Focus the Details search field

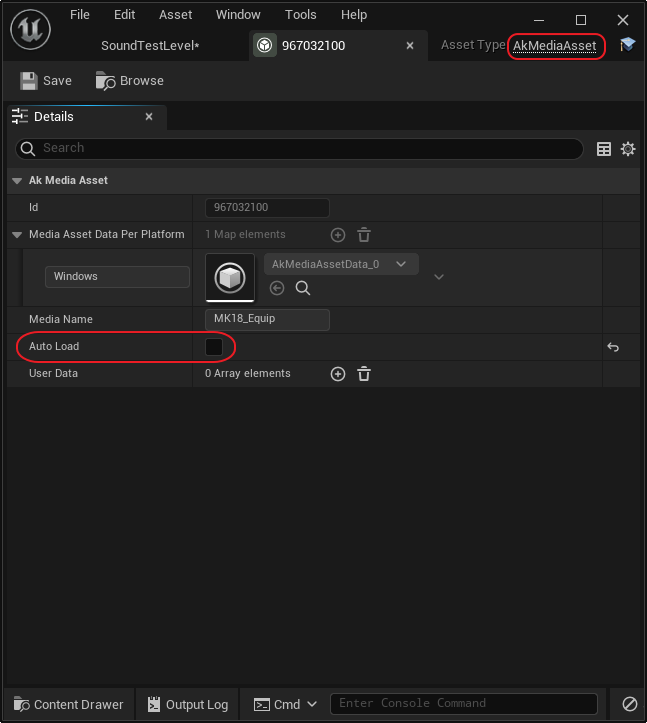pyautogui.click(x=300, y=148)
